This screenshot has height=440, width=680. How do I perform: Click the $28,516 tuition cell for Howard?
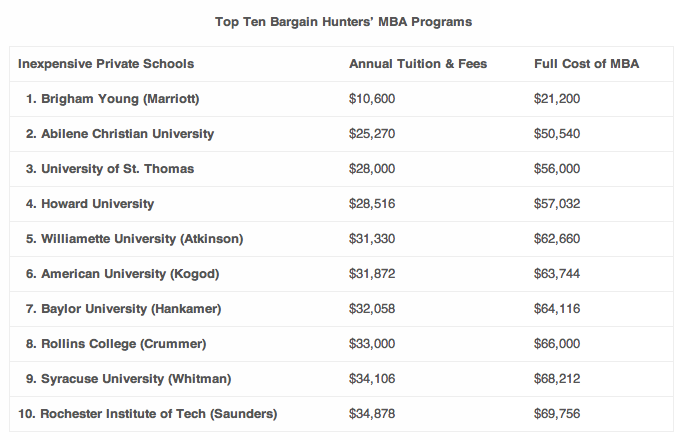(372, 204)
